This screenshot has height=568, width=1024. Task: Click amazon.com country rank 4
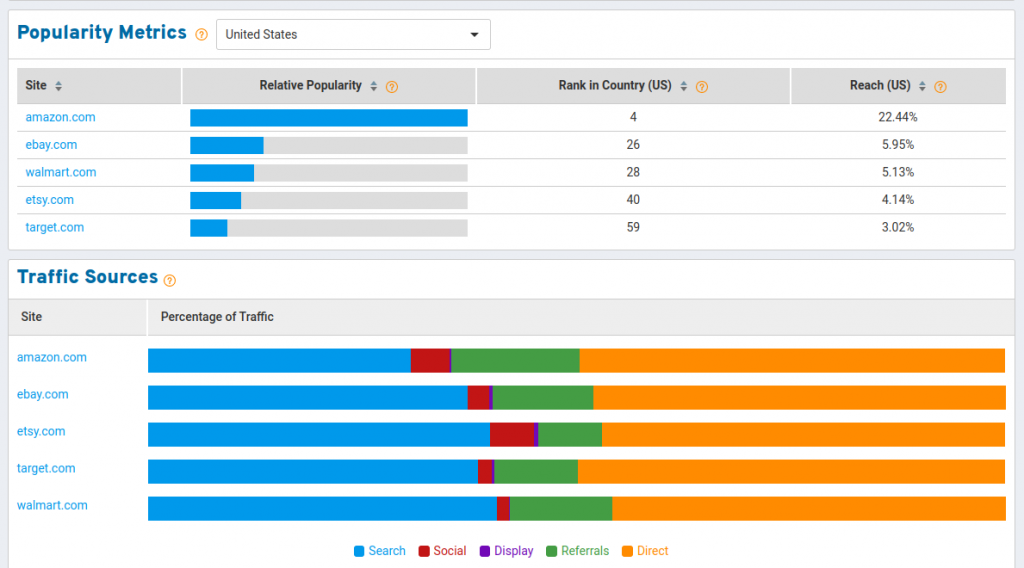coord(633,118)
